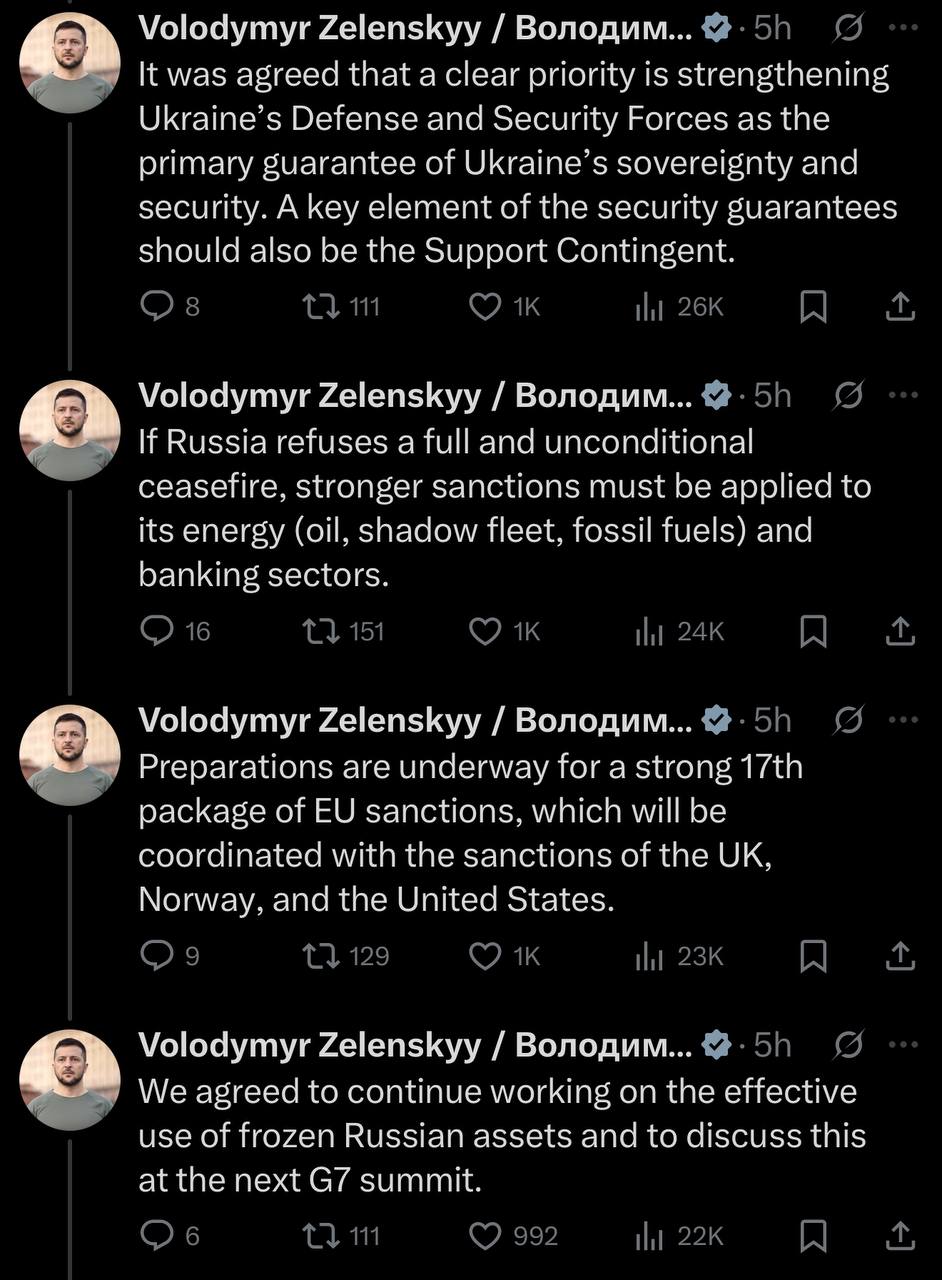Image resolution: width=942 pixels, height=1280 pixels.
Task: Retweet the tweet about stronger sanctions
Action: 322,631
